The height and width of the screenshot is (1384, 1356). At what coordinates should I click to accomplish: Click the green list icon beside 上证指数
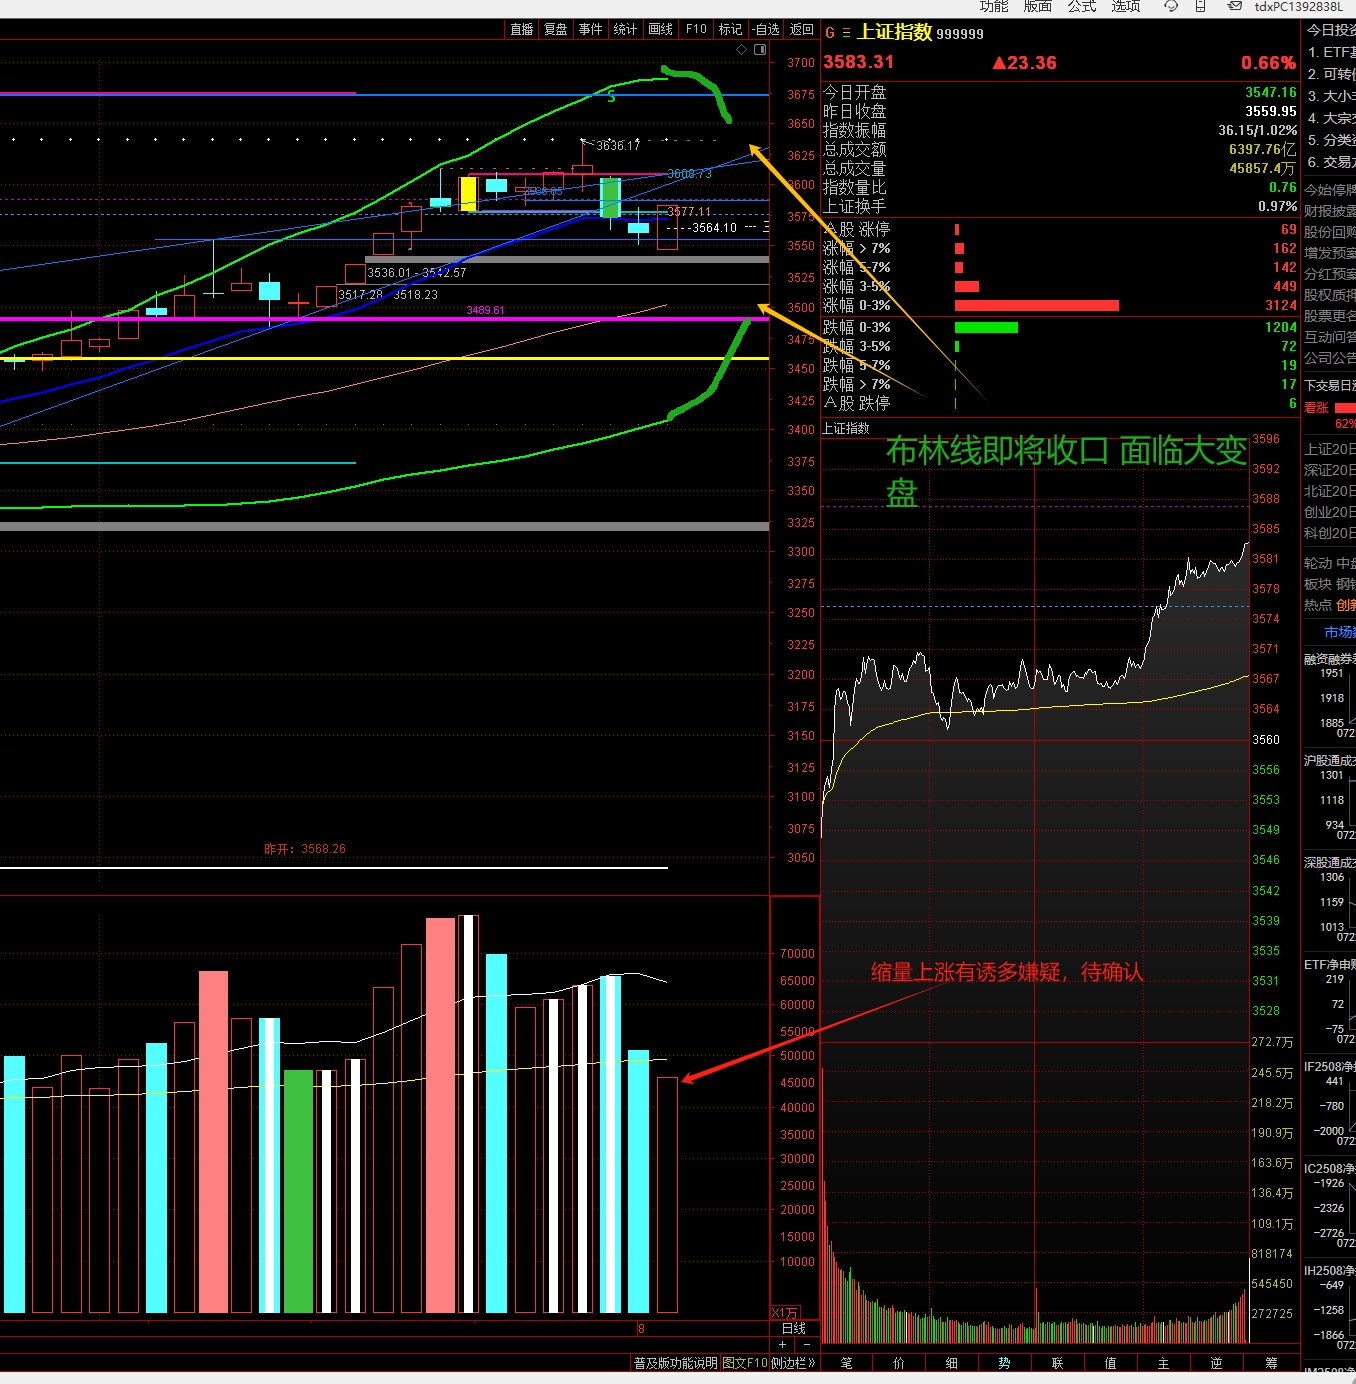[846, 33]
